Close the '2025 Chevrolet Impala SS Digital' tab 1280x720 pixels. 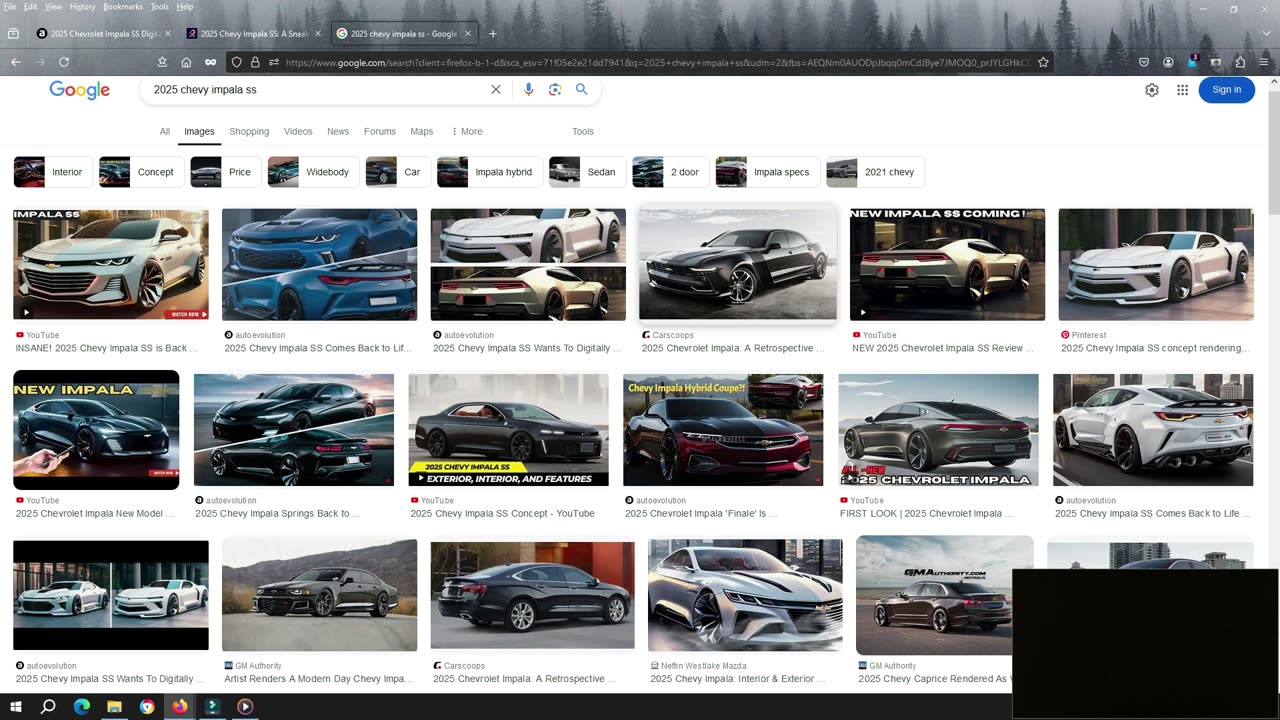(167, 33)
